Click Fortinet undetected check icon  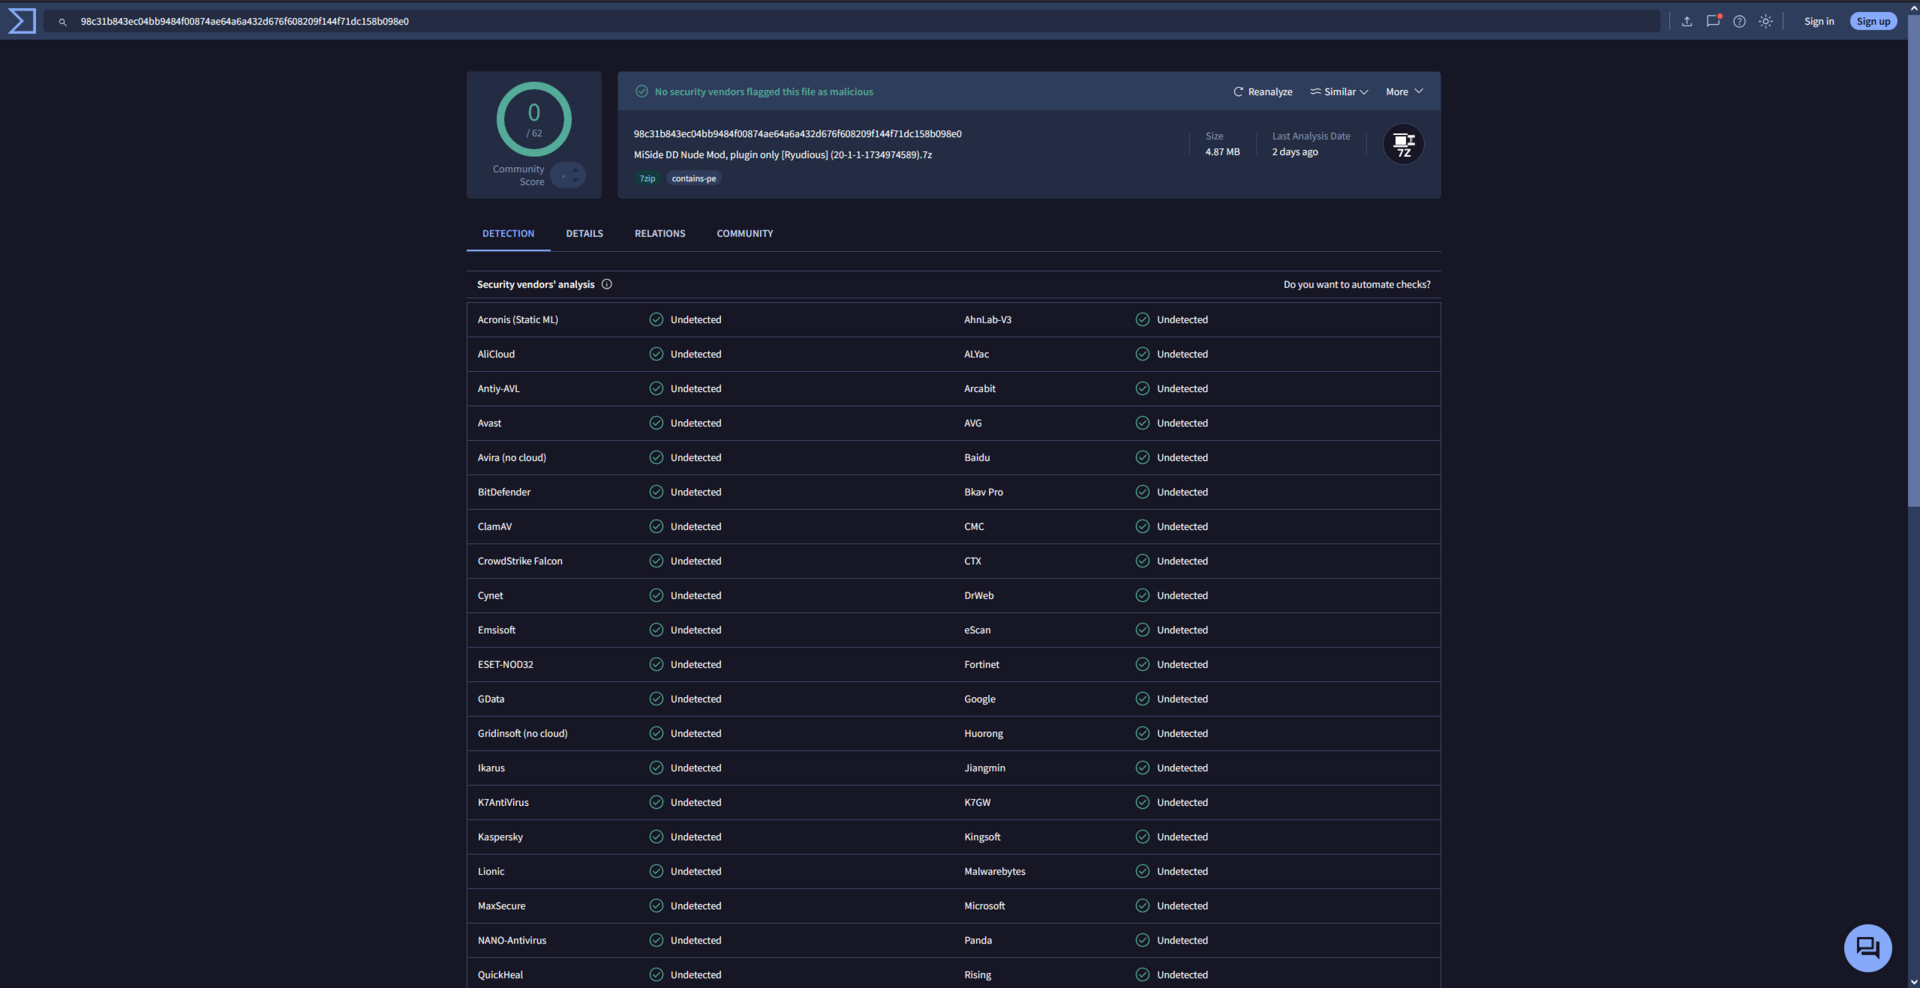(1142, 664)
